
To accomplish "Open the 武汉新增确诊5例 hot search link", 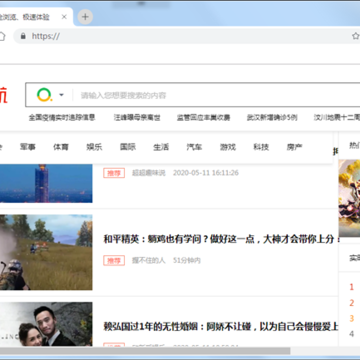I will [272, 117].
